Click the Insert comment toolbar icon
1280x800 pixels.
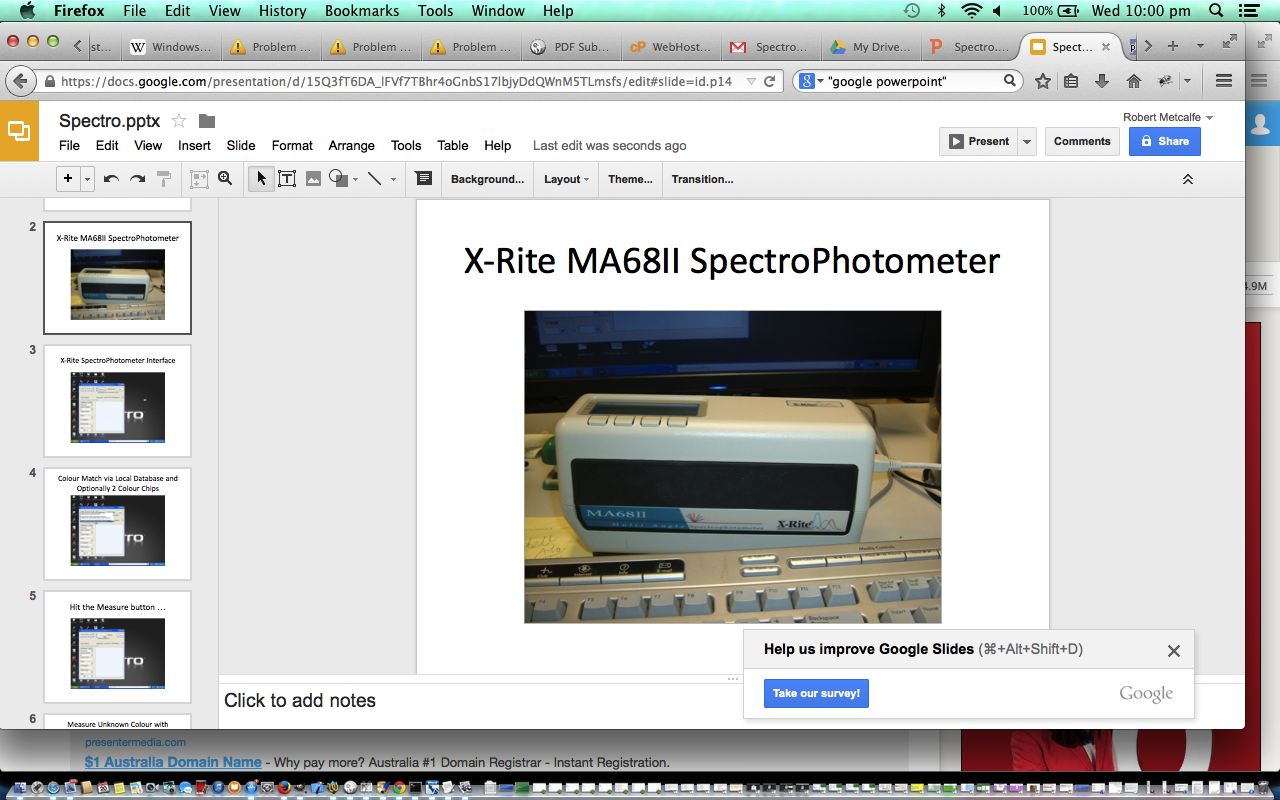pyautogui.click(x=423, y=179)
